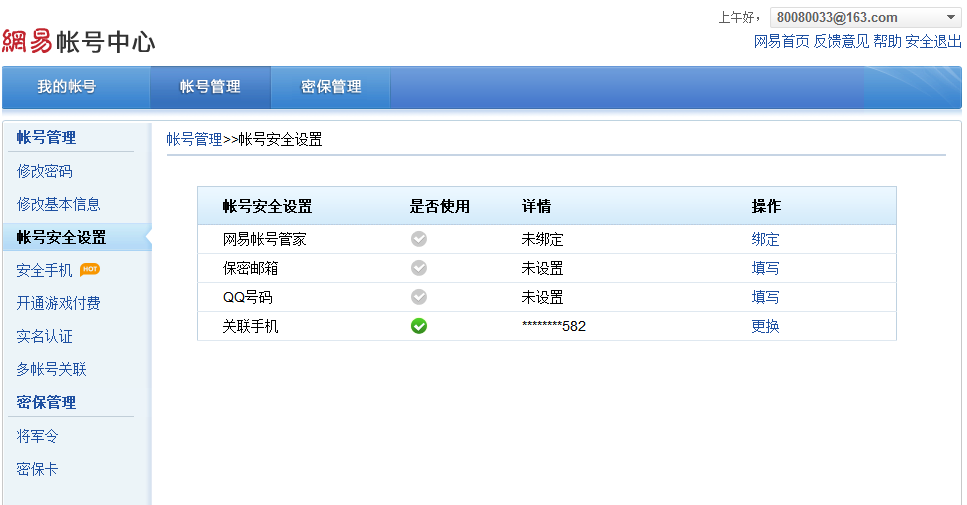
Task: Open 修改基本信息 in the sidebar
Action: (59, 204)
